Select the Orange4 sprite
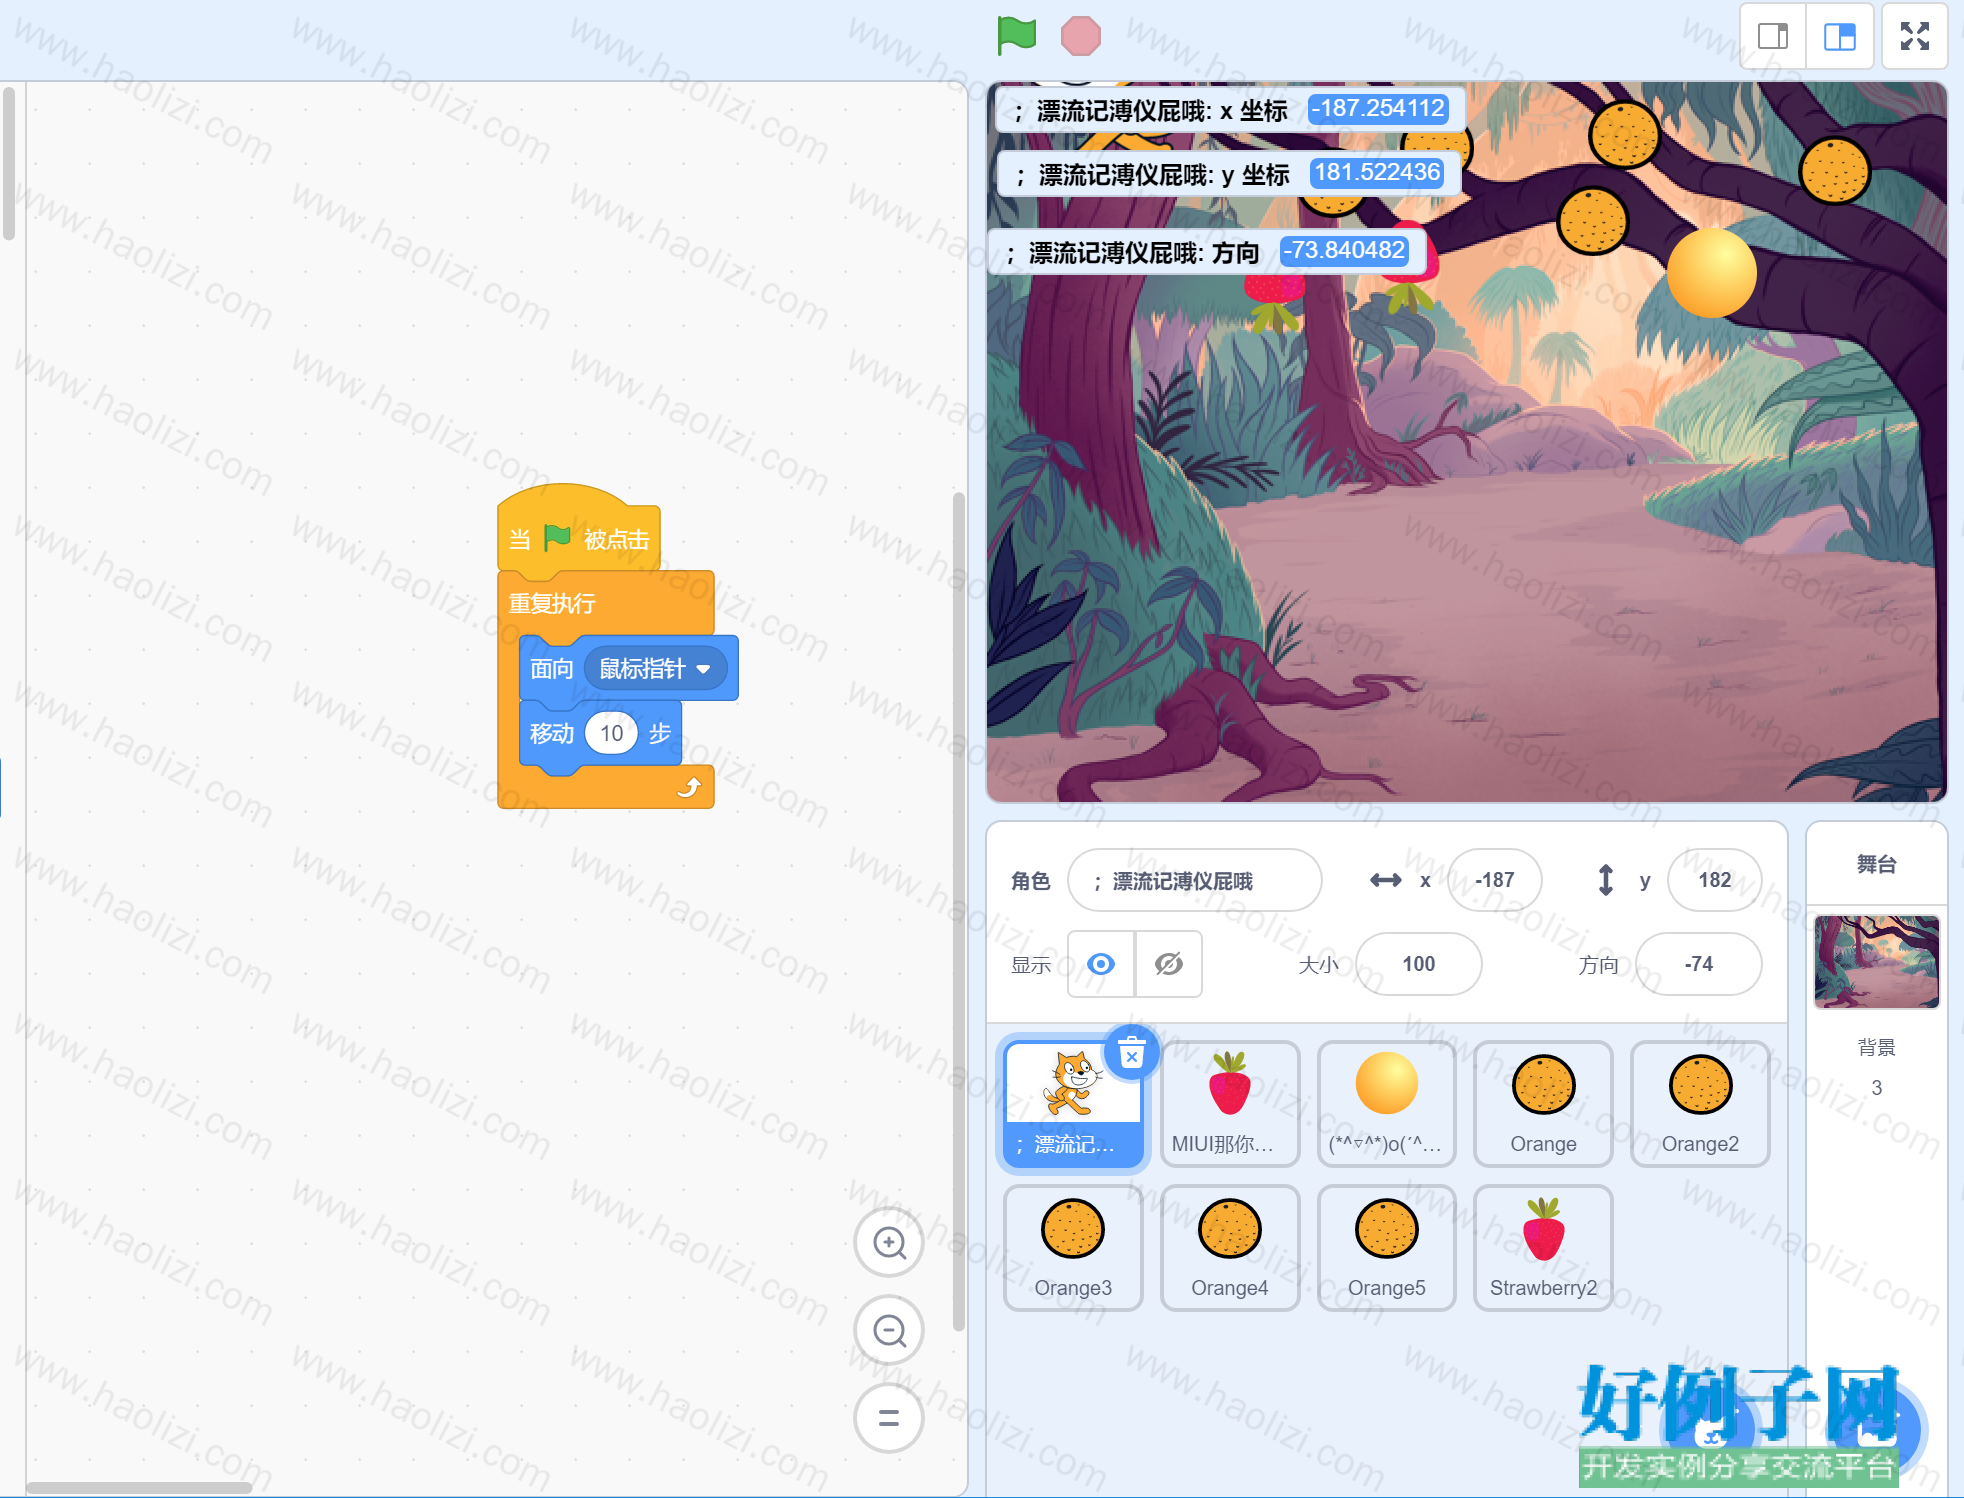1964x1498 pixels. click(1230, 1248)
